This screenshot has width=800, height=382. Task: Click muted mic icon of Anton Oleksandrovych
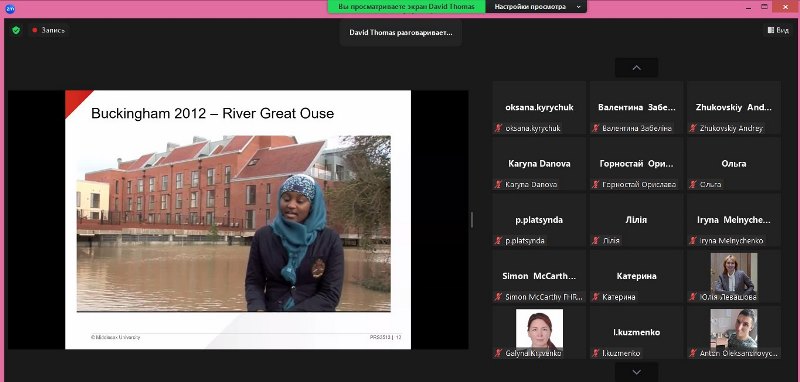pos(693,352)
